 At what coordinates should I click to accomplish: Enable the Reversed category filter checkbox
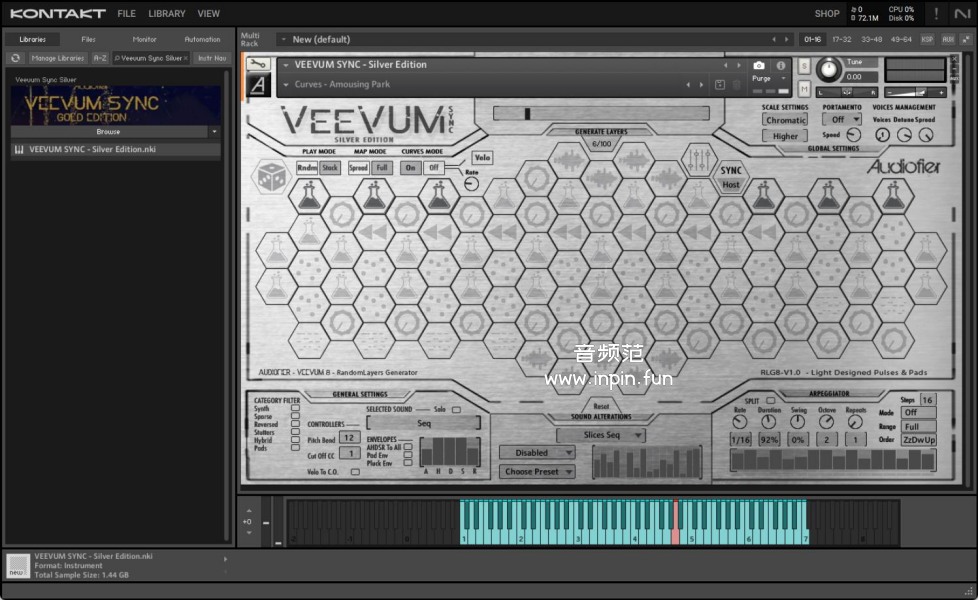295,424
